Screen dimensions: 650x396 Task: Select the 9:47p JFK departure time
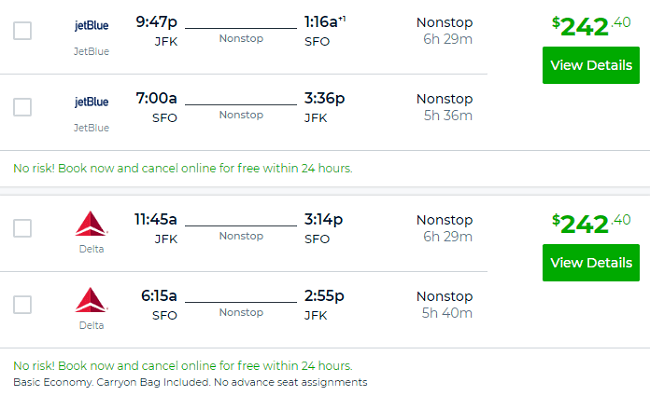(x=156, y=22)
